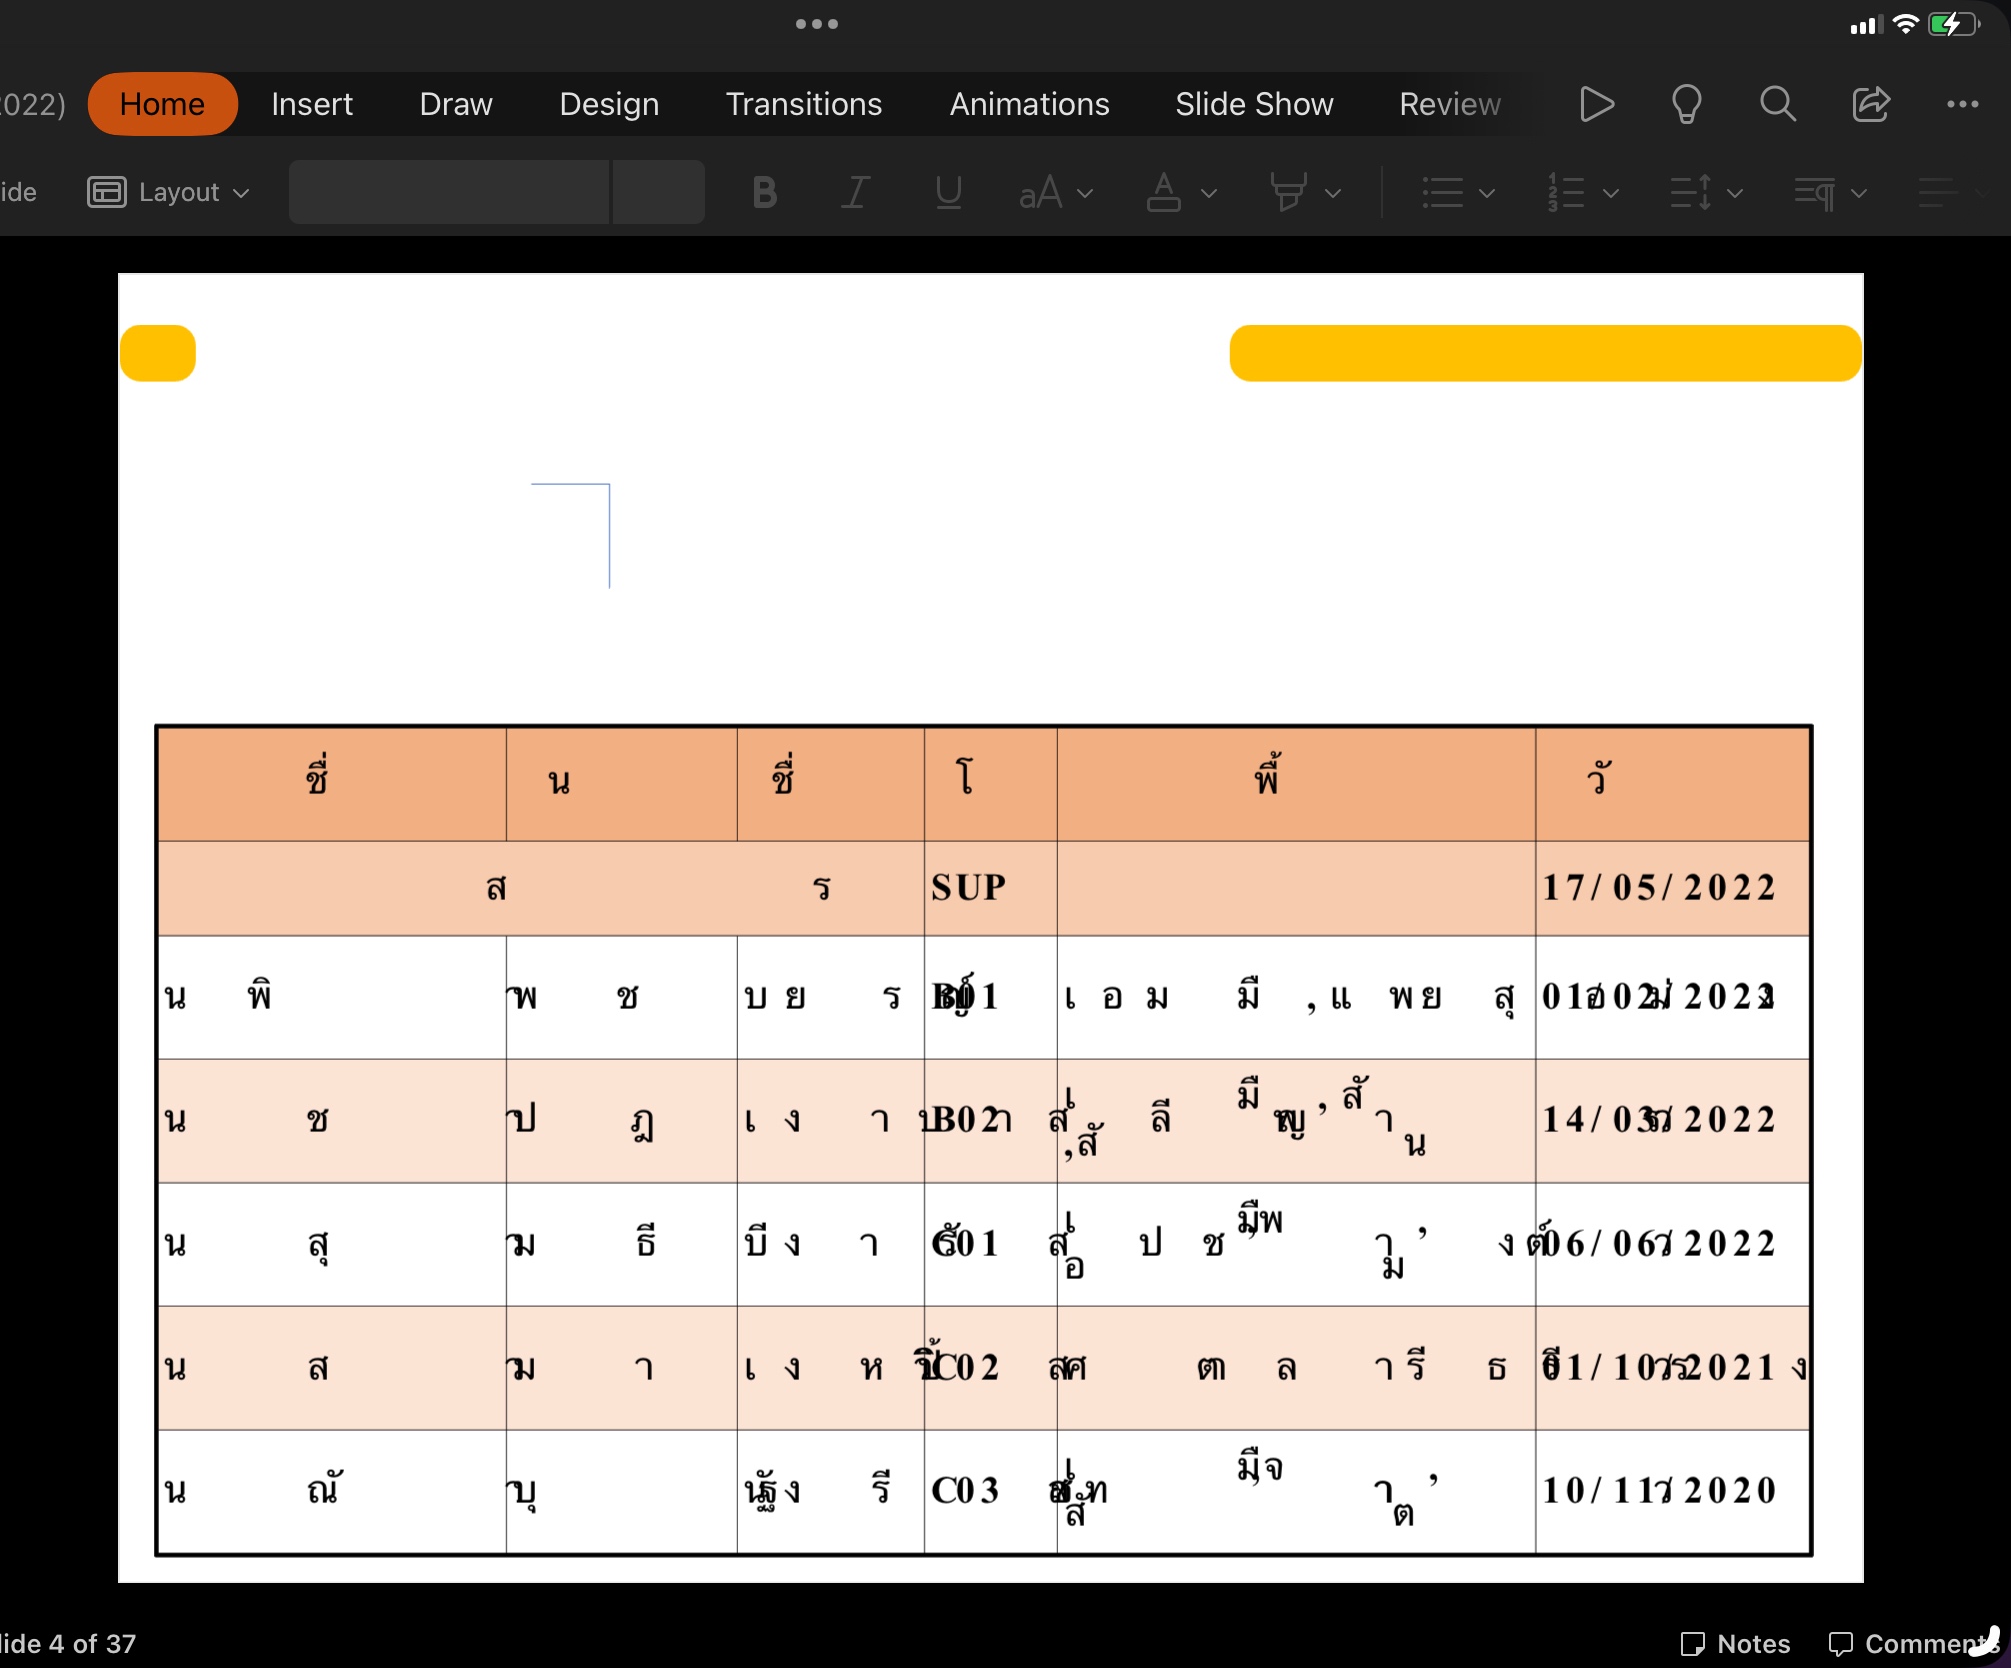The height and width of the screenshot is (1668, 2011).
Task: Open the more options ellipsis icon
Action: click(1962, 104)
